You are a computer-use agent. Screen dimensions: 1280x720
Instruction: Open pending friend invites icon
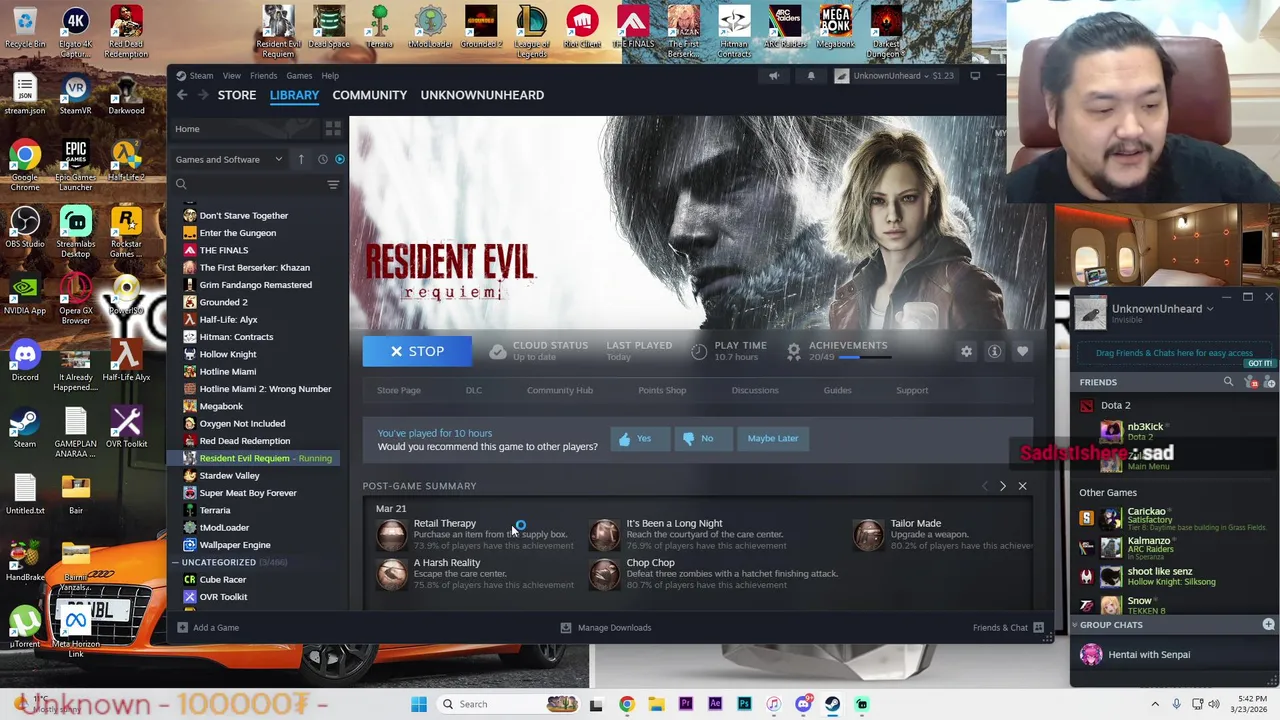click(x=1252, y=382)
